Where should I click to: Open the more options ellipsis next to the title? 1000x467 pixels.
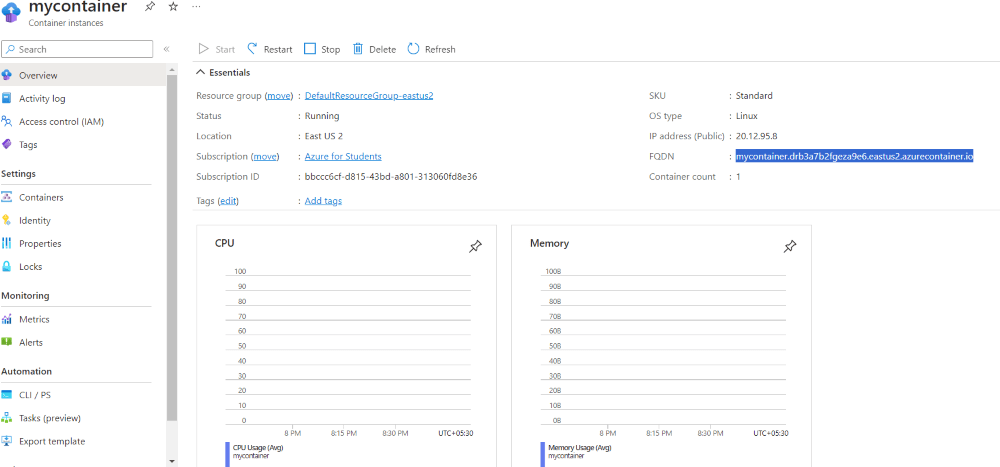[196, 6]
